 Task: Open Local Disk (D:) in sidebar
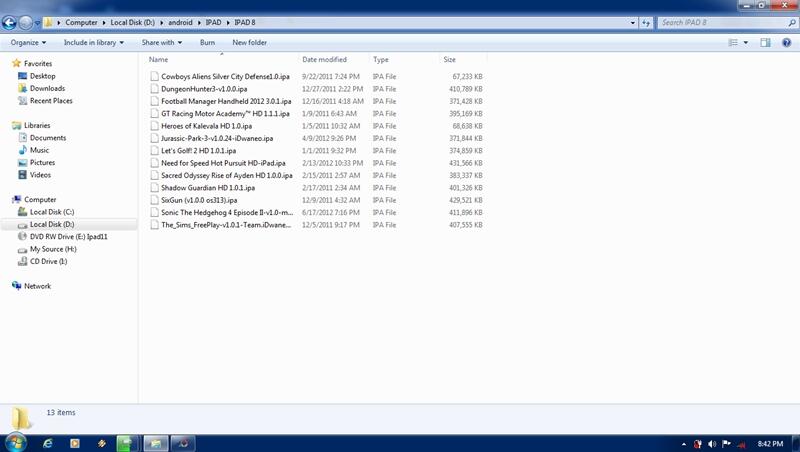point(52,224)
